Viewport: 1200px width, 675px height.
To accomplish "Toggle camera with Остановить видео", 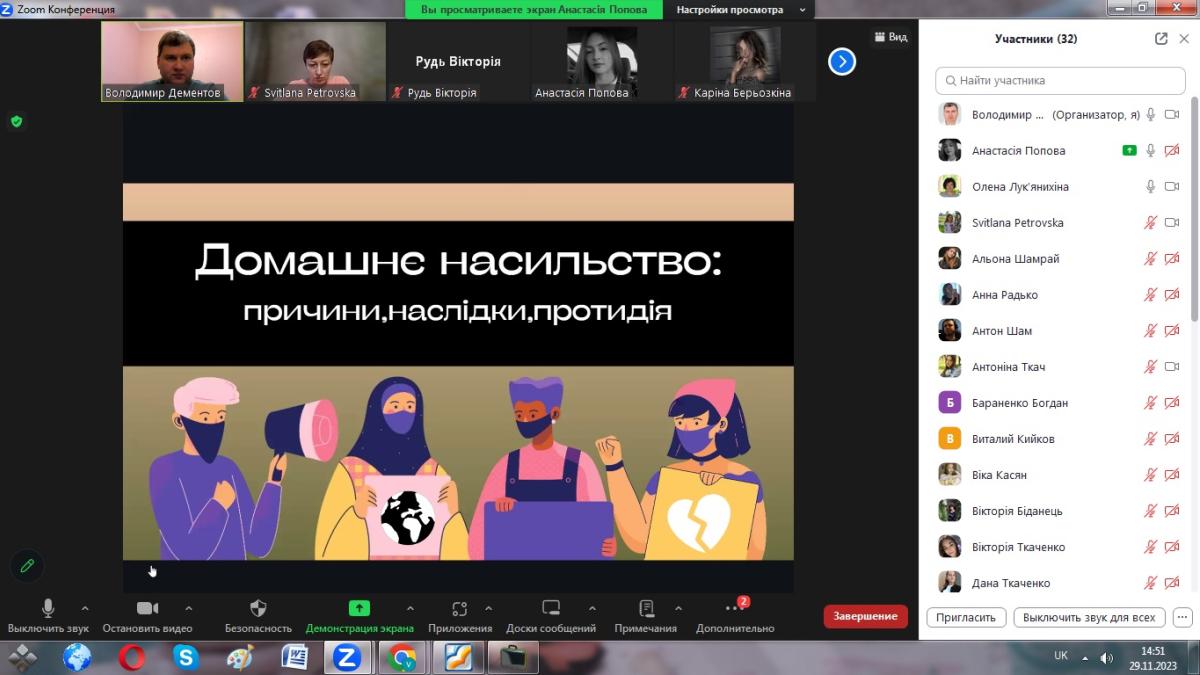I will point(147,608).
